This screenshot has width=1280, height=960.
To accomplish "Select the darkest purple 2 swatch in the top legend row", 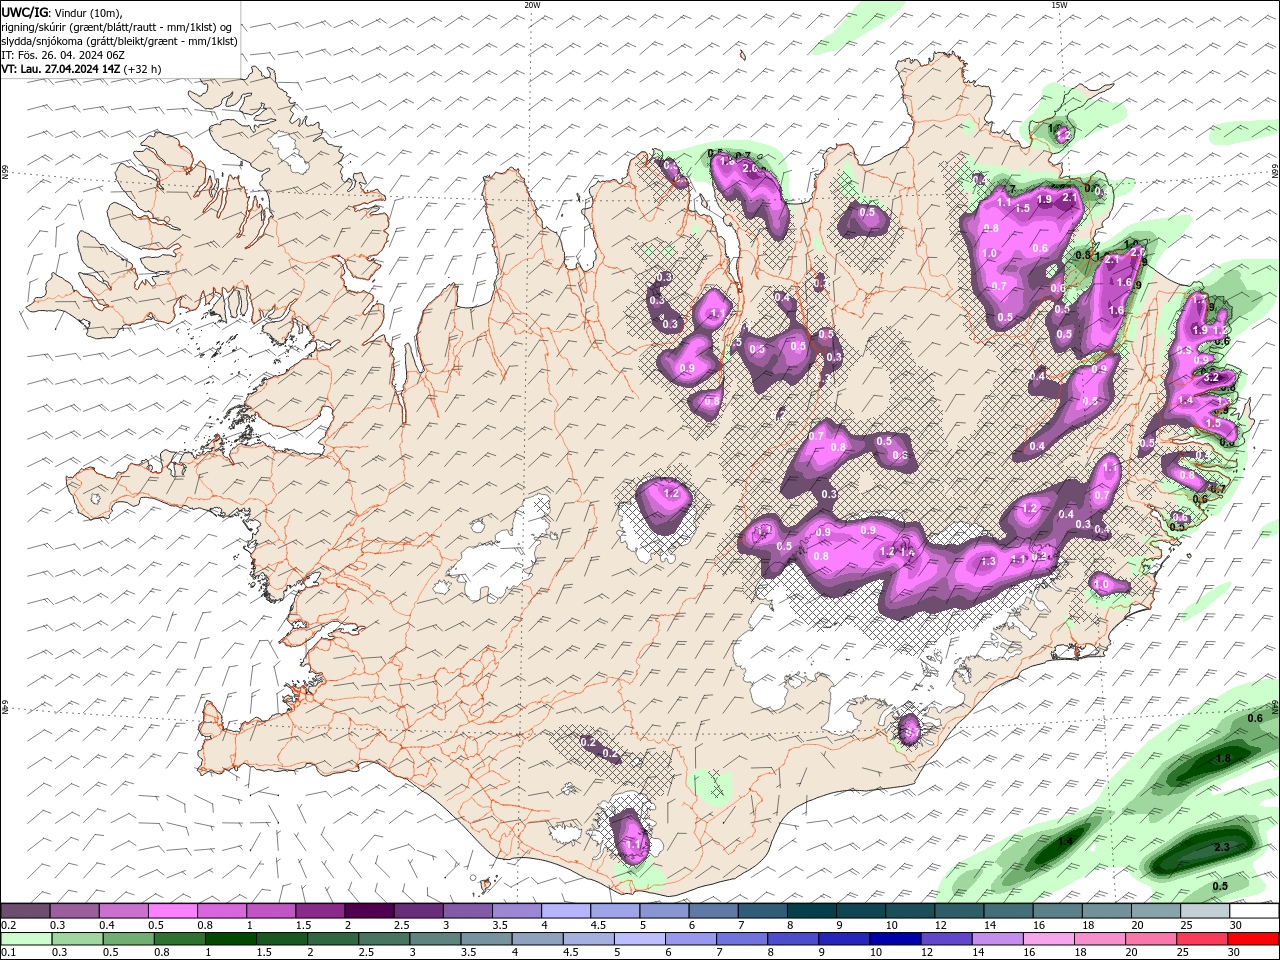I will coord(368,911).
